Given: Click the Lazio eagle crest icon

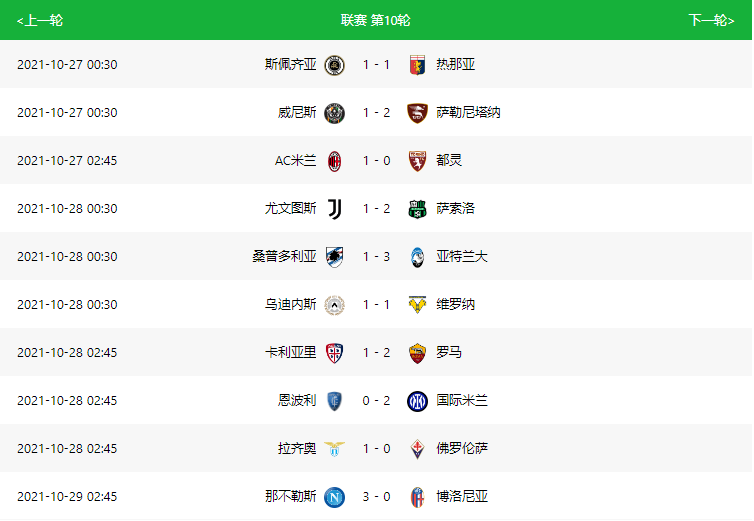Looking at the screenshot, I should click(335, 449).
